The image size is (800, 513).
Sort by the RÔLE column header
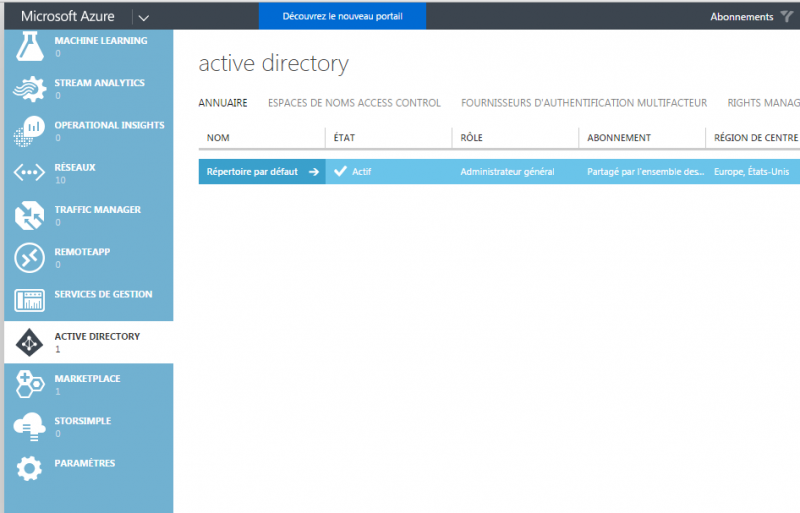[x=471, y=138]
